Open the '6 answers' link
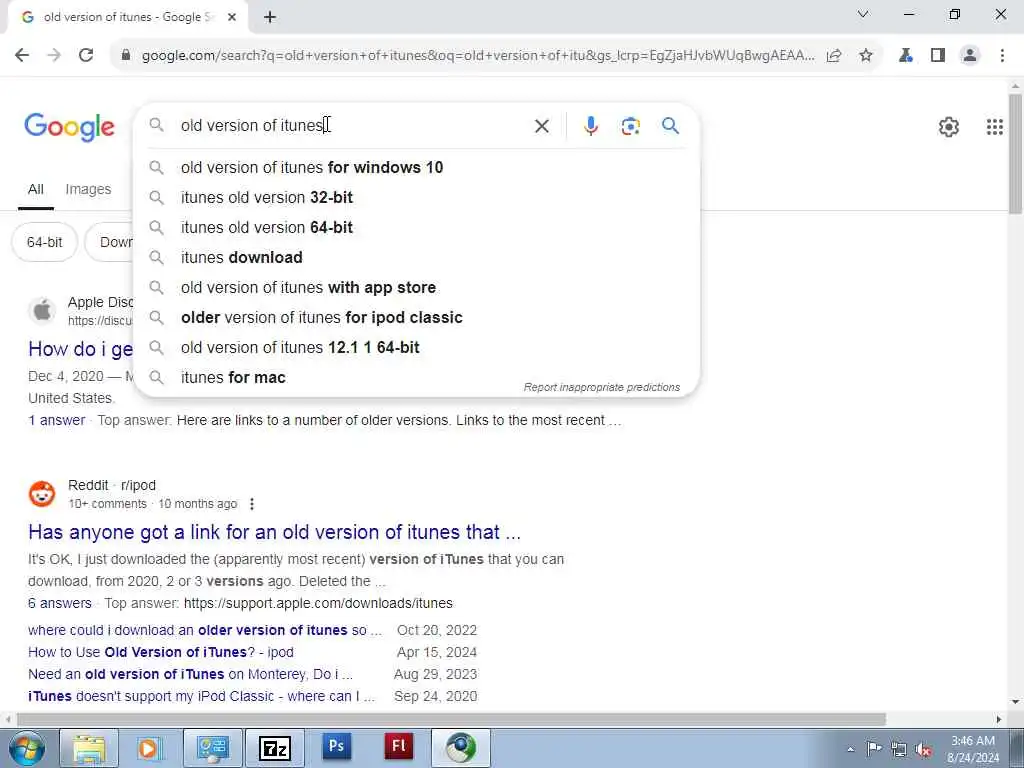 [x=59, y=603]
